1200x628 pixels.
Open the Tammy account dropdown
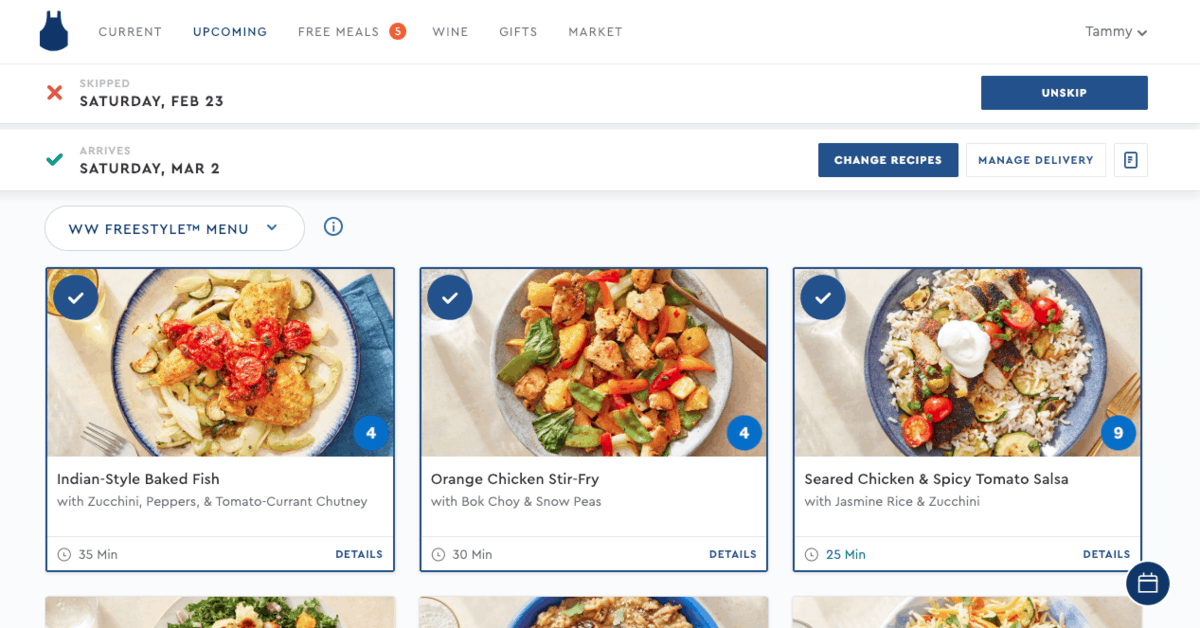[1115, 32]
